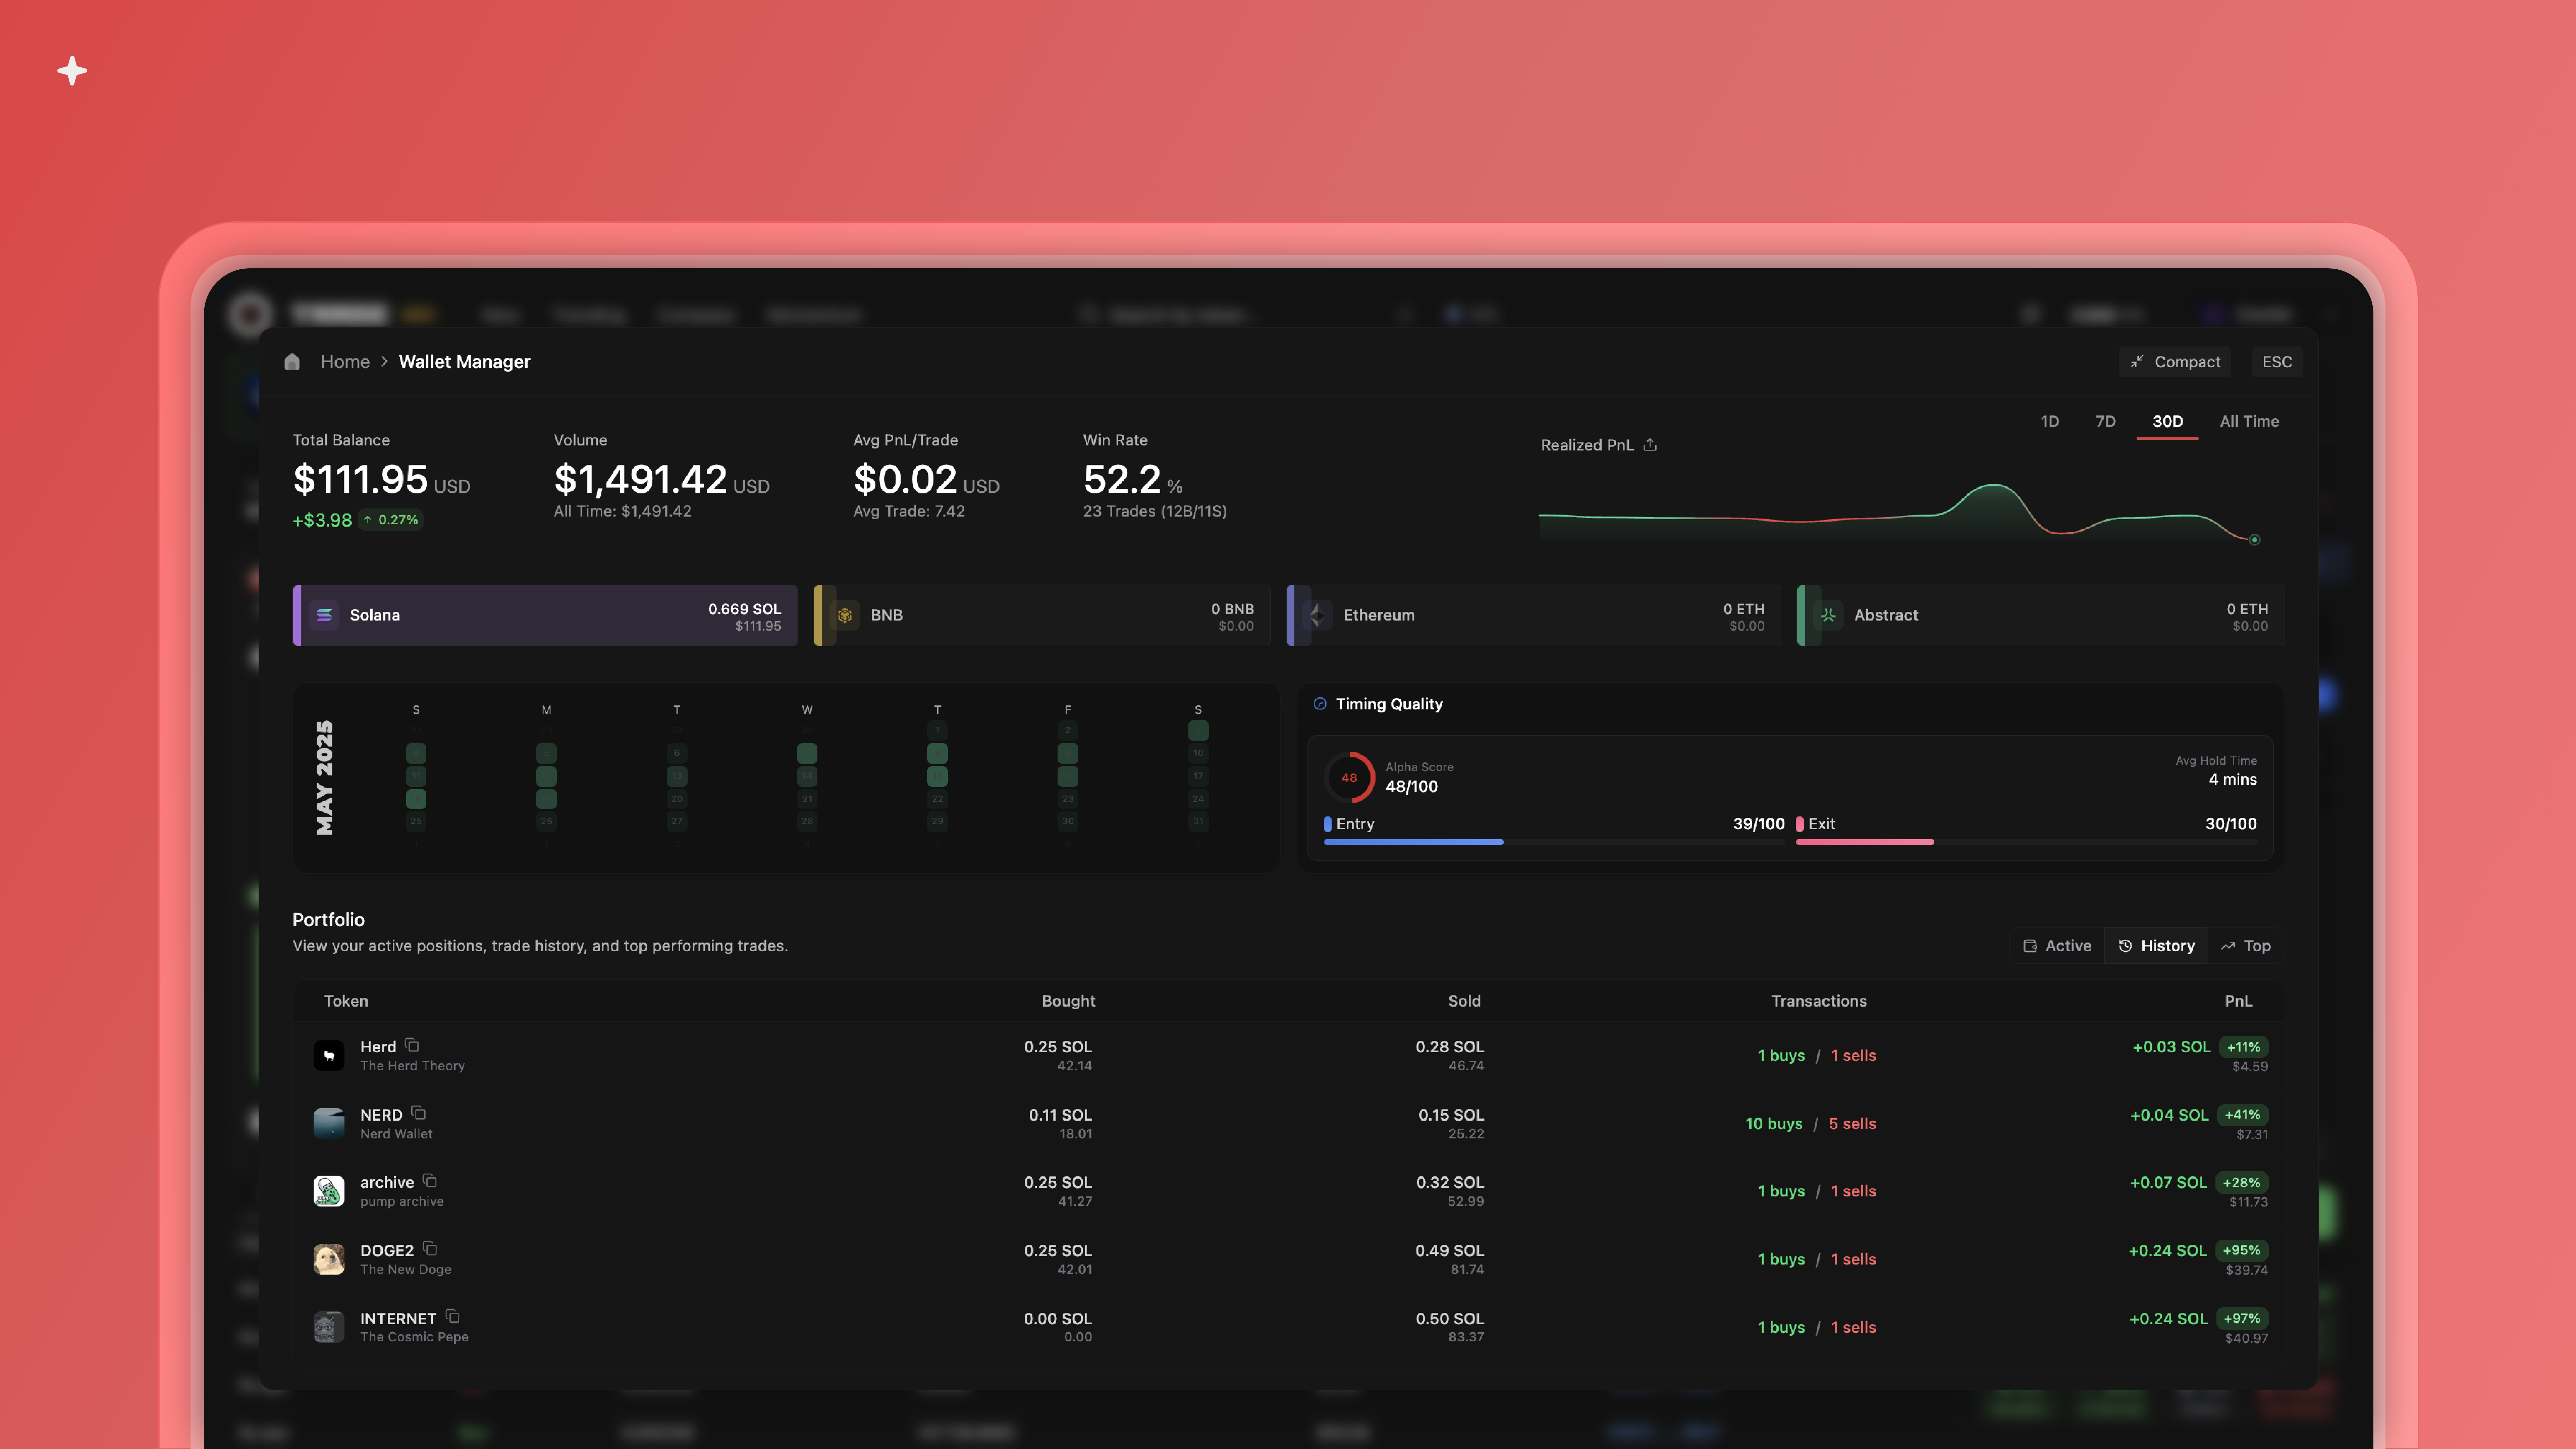
Task: Open the Active positions tab
Action: [x=2057, y=946]
